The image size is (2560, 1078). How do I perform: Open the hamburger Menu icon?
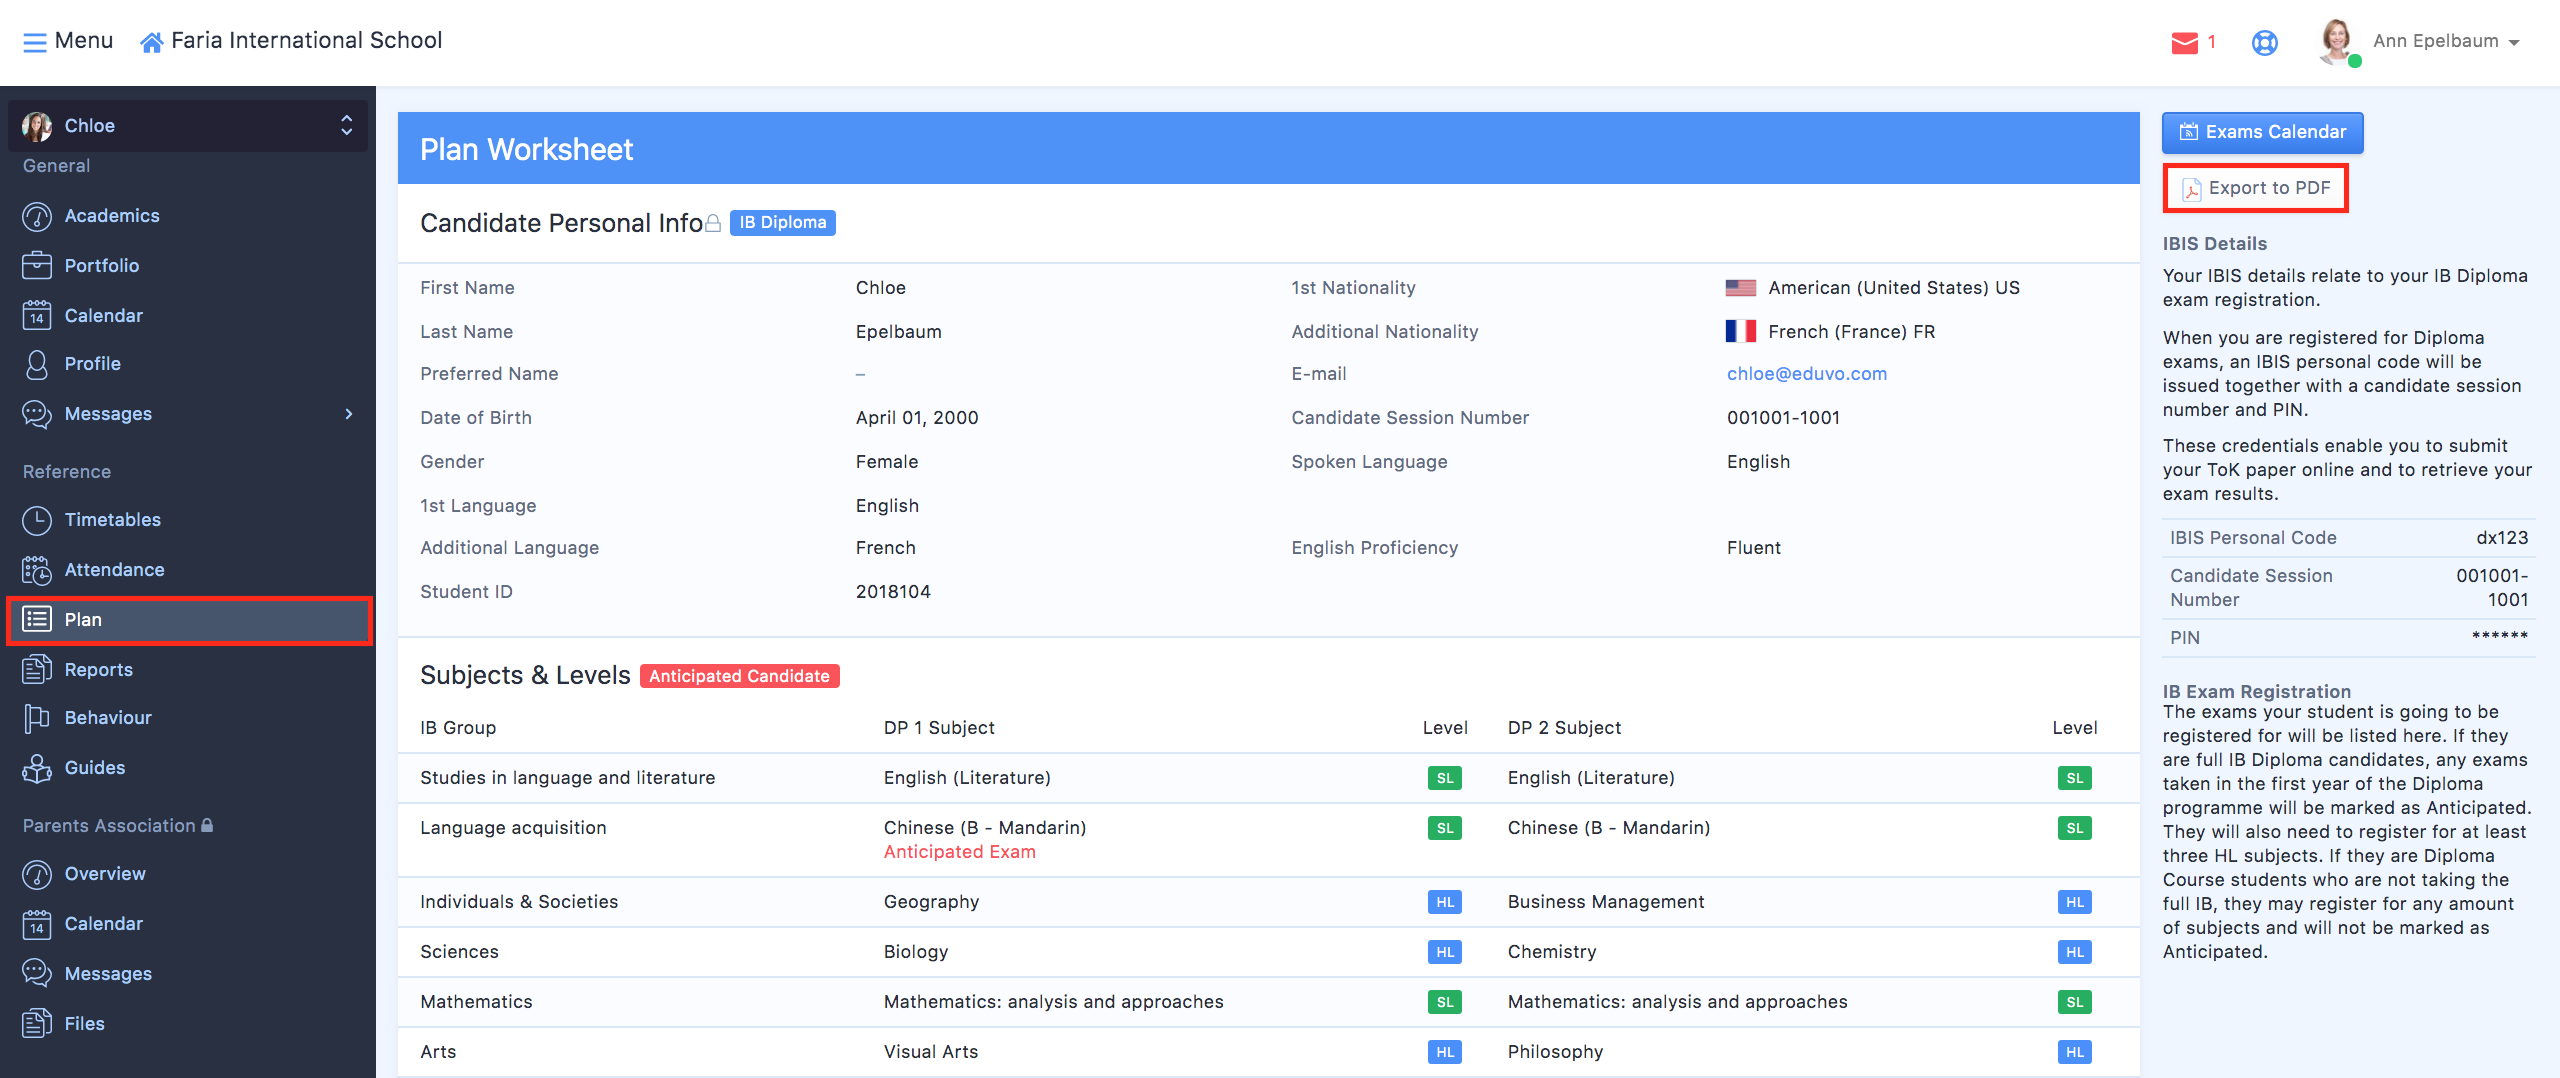[x=35, y=42]
